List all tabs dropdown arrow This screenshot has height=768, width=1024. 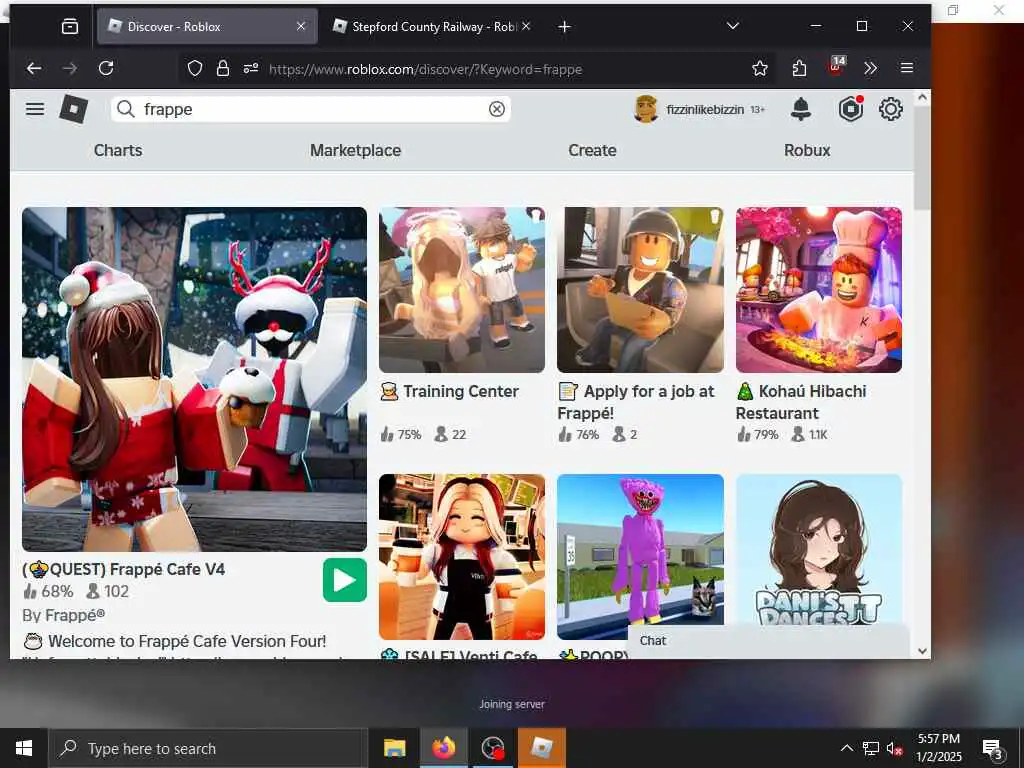(x=733, y=26)
